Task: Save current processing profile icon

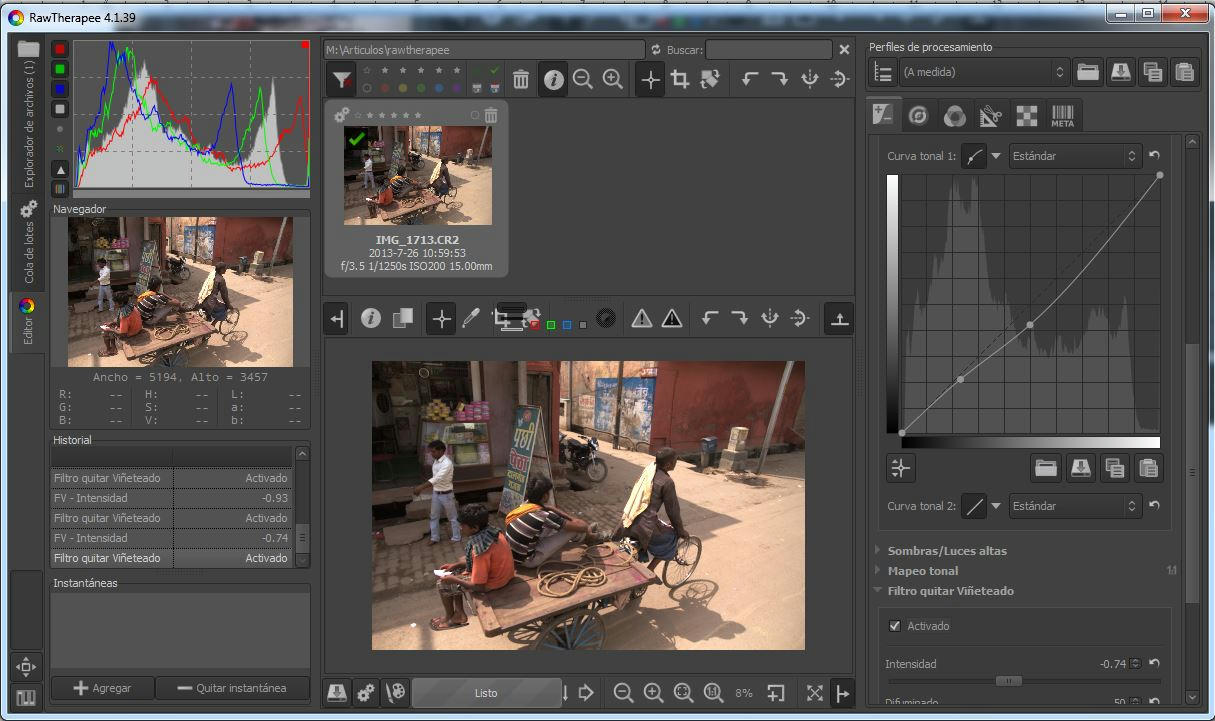Action: (x=1120, y=72)
